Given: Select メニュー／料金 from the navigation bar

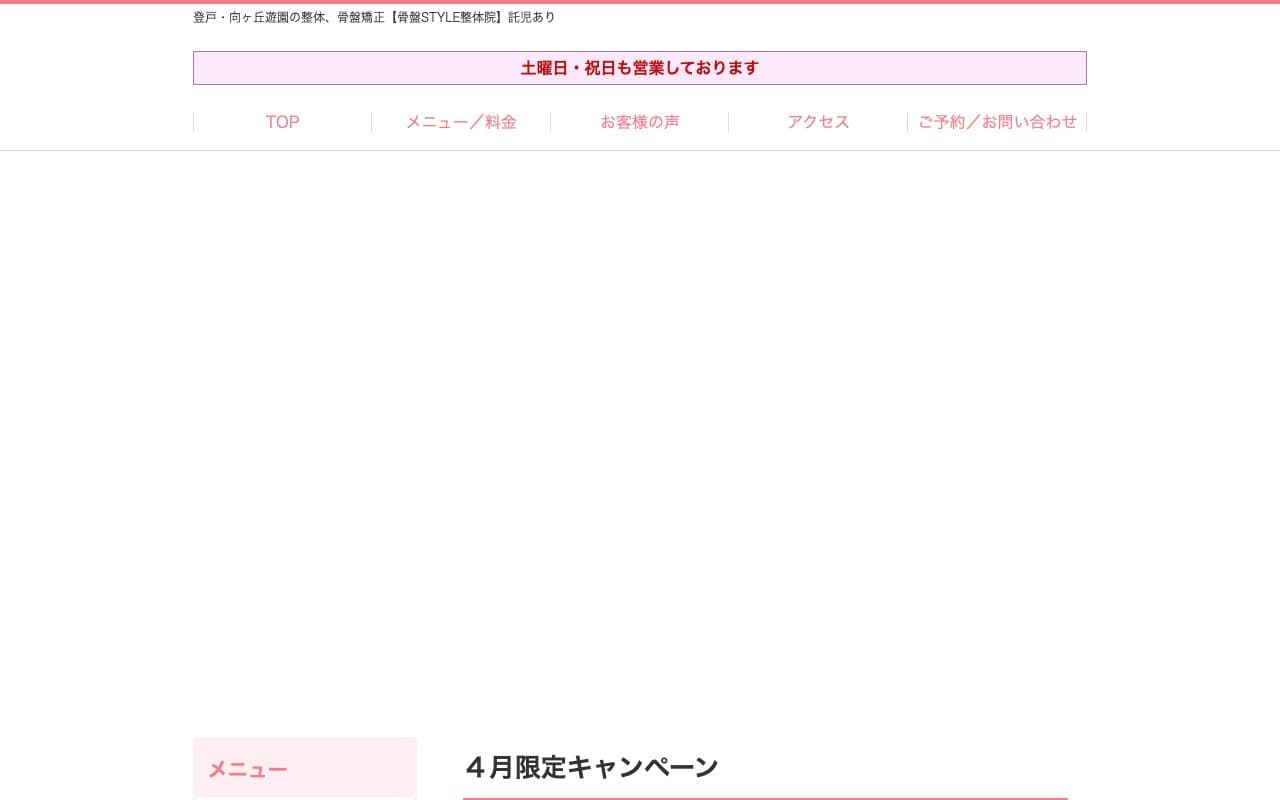Looking at the screenshot, I should [x=461, y=121].
